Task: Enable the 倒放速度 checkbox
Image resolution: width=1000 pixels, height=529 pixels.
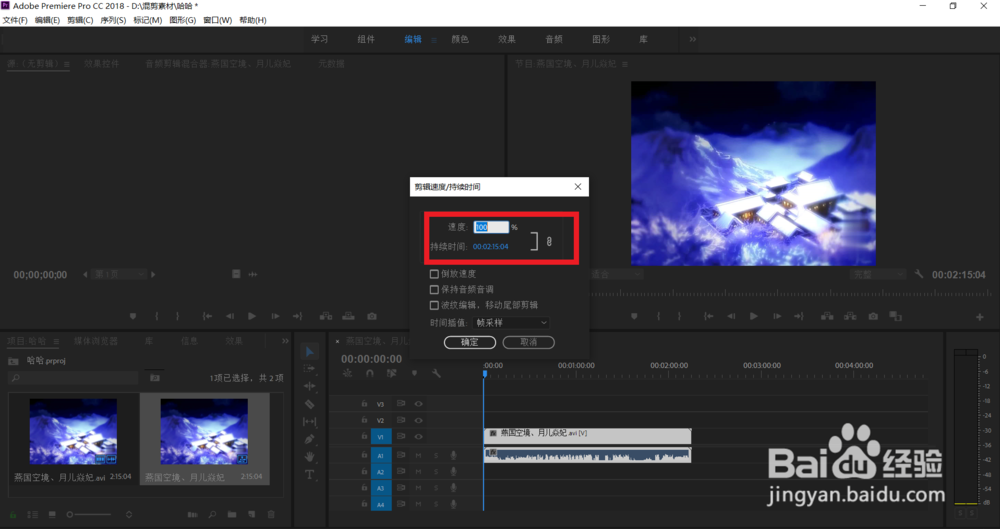Action: click(x=434, y=274)
